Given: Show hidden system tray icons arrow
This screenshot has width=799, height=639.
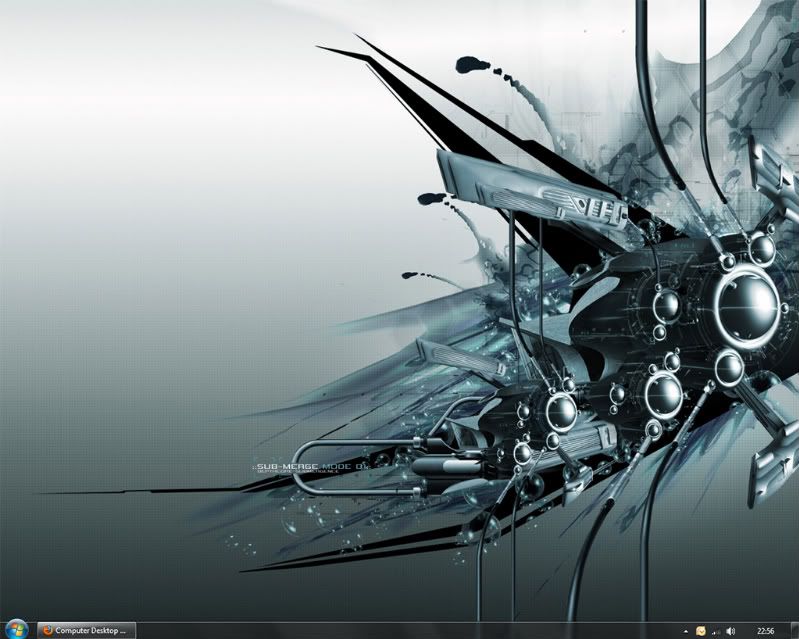Looking at the screenshot, I should click(685, 631).
